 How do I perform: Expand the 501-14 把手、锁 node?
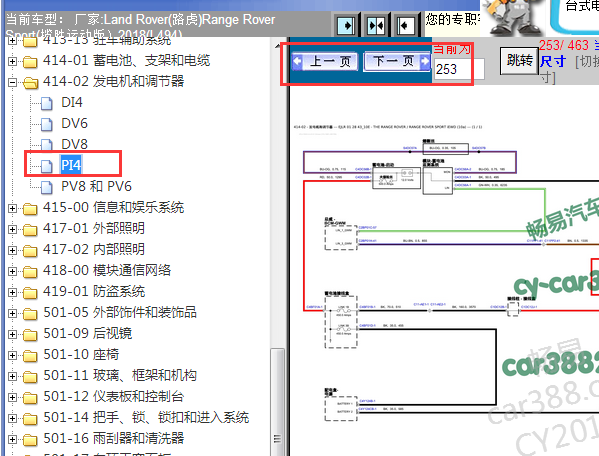point(13,418)
